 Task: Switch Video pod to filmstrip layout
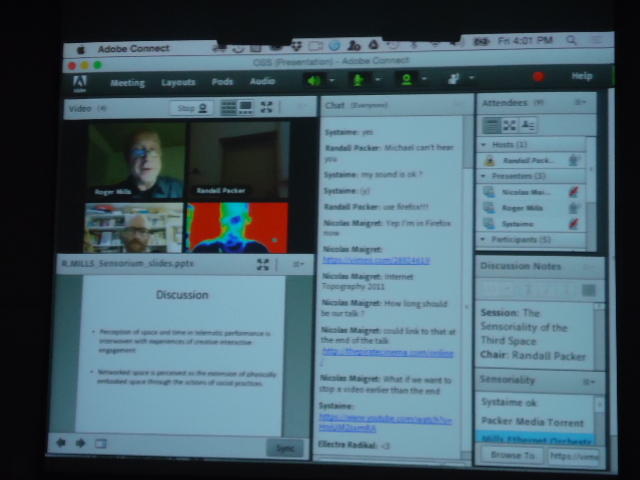click(246, 107)
